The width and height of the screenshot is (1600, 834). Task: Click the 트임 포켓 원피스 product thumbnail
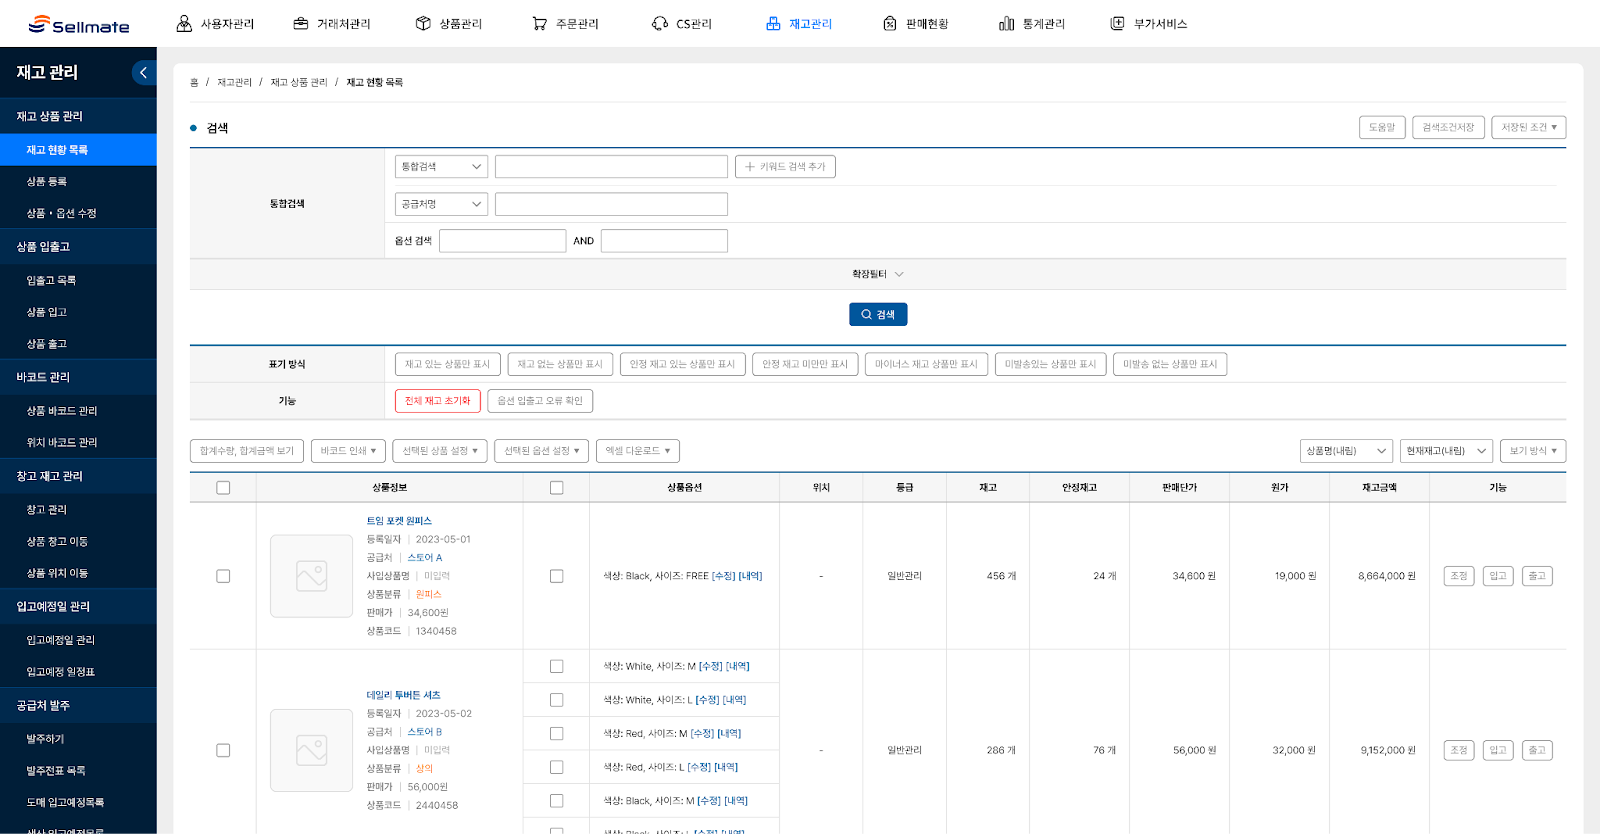311,576
